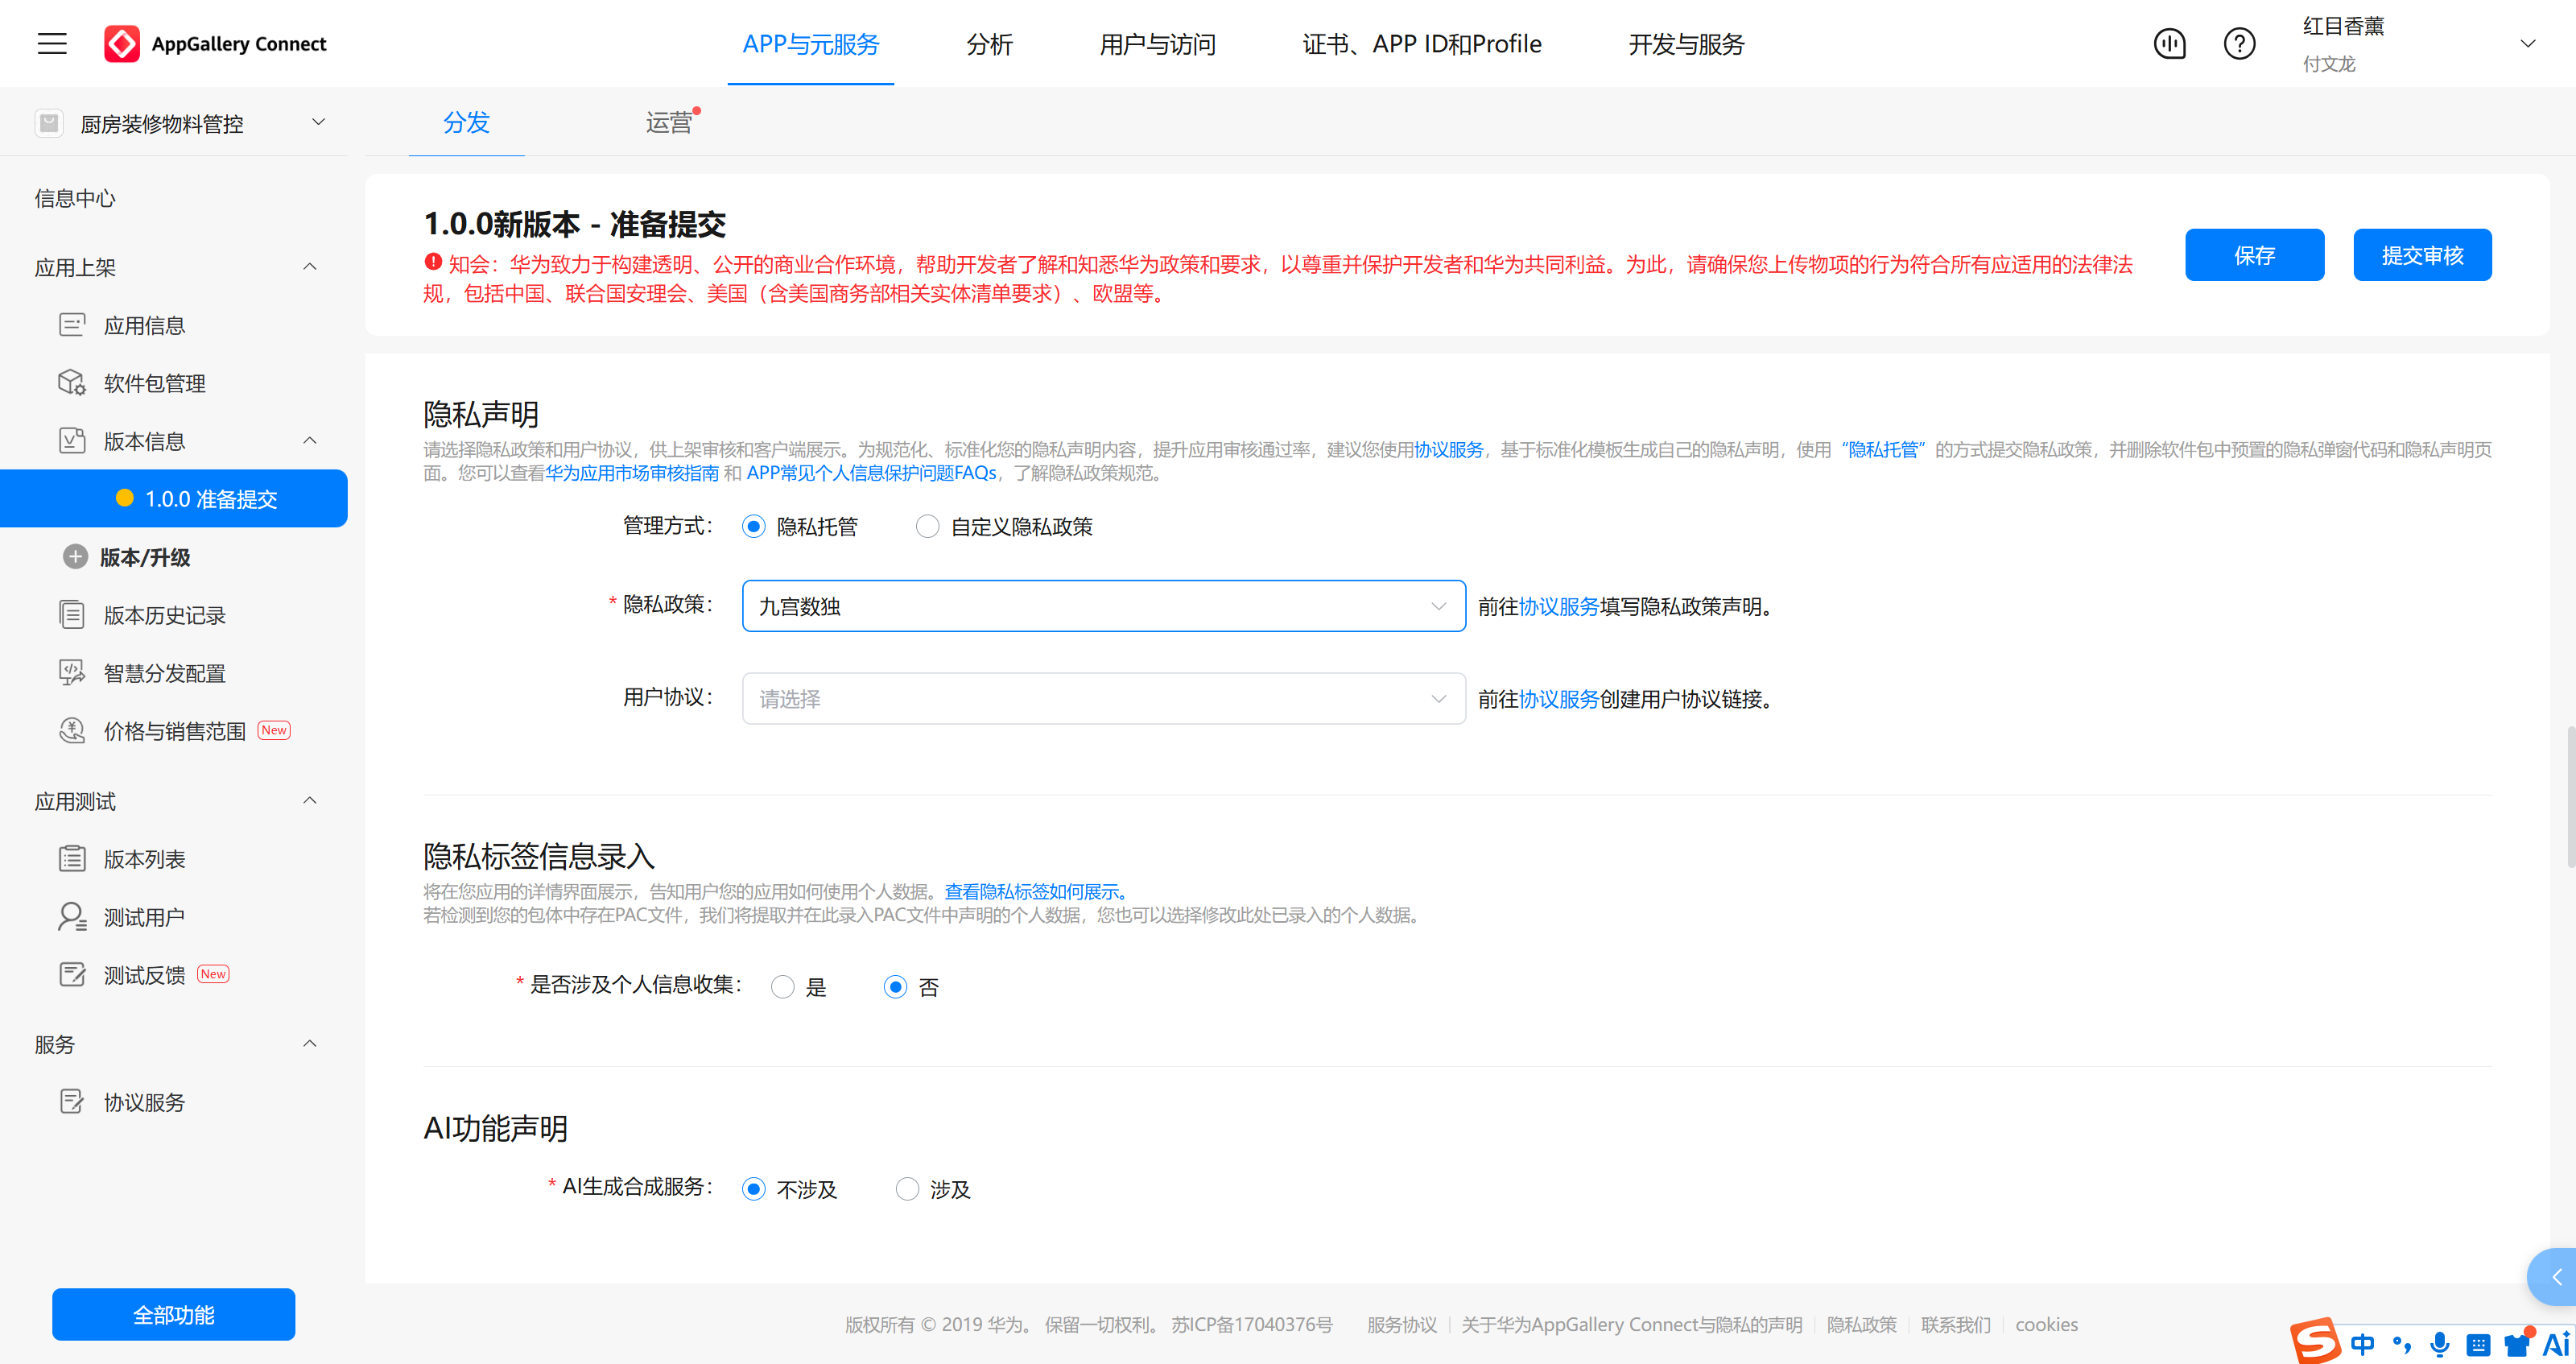Click the red warning icon before 知会
The height and width of the screenshot is (1364, 2576).
(433, 262)
